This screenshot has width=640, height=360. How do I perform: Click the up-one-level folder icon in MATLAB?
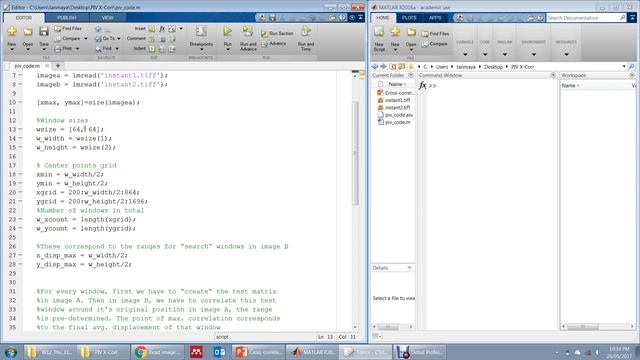pyautogui.click(x=393, y=67)
